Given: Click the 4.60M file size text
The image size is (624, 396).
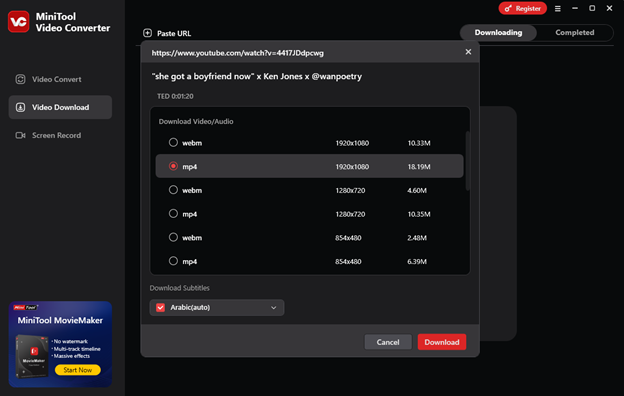Looking at the screenshot, I should click(417, 190).
